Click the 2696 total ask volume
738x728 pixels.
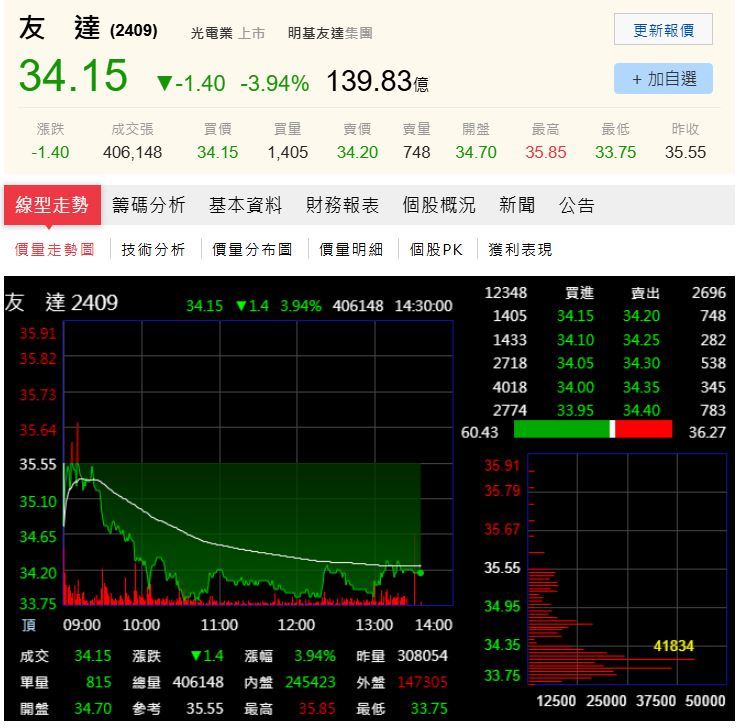[709, 293]
